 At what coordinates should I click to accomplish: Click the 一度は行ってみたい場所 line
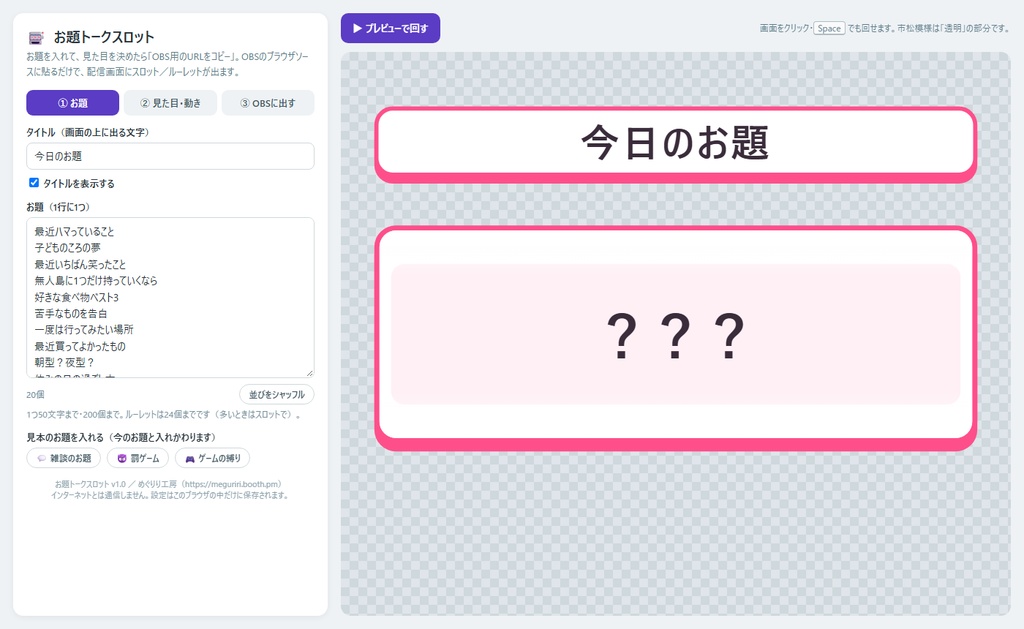tap(84, 329)
